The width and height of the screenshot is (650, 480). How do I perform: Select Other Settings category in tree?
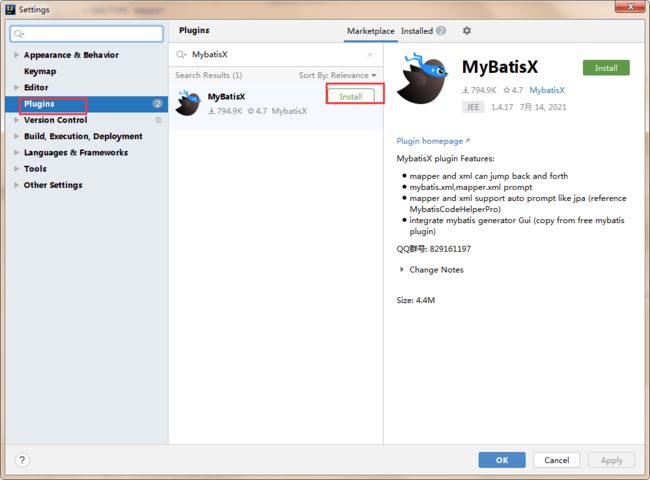tap(53, 185)
